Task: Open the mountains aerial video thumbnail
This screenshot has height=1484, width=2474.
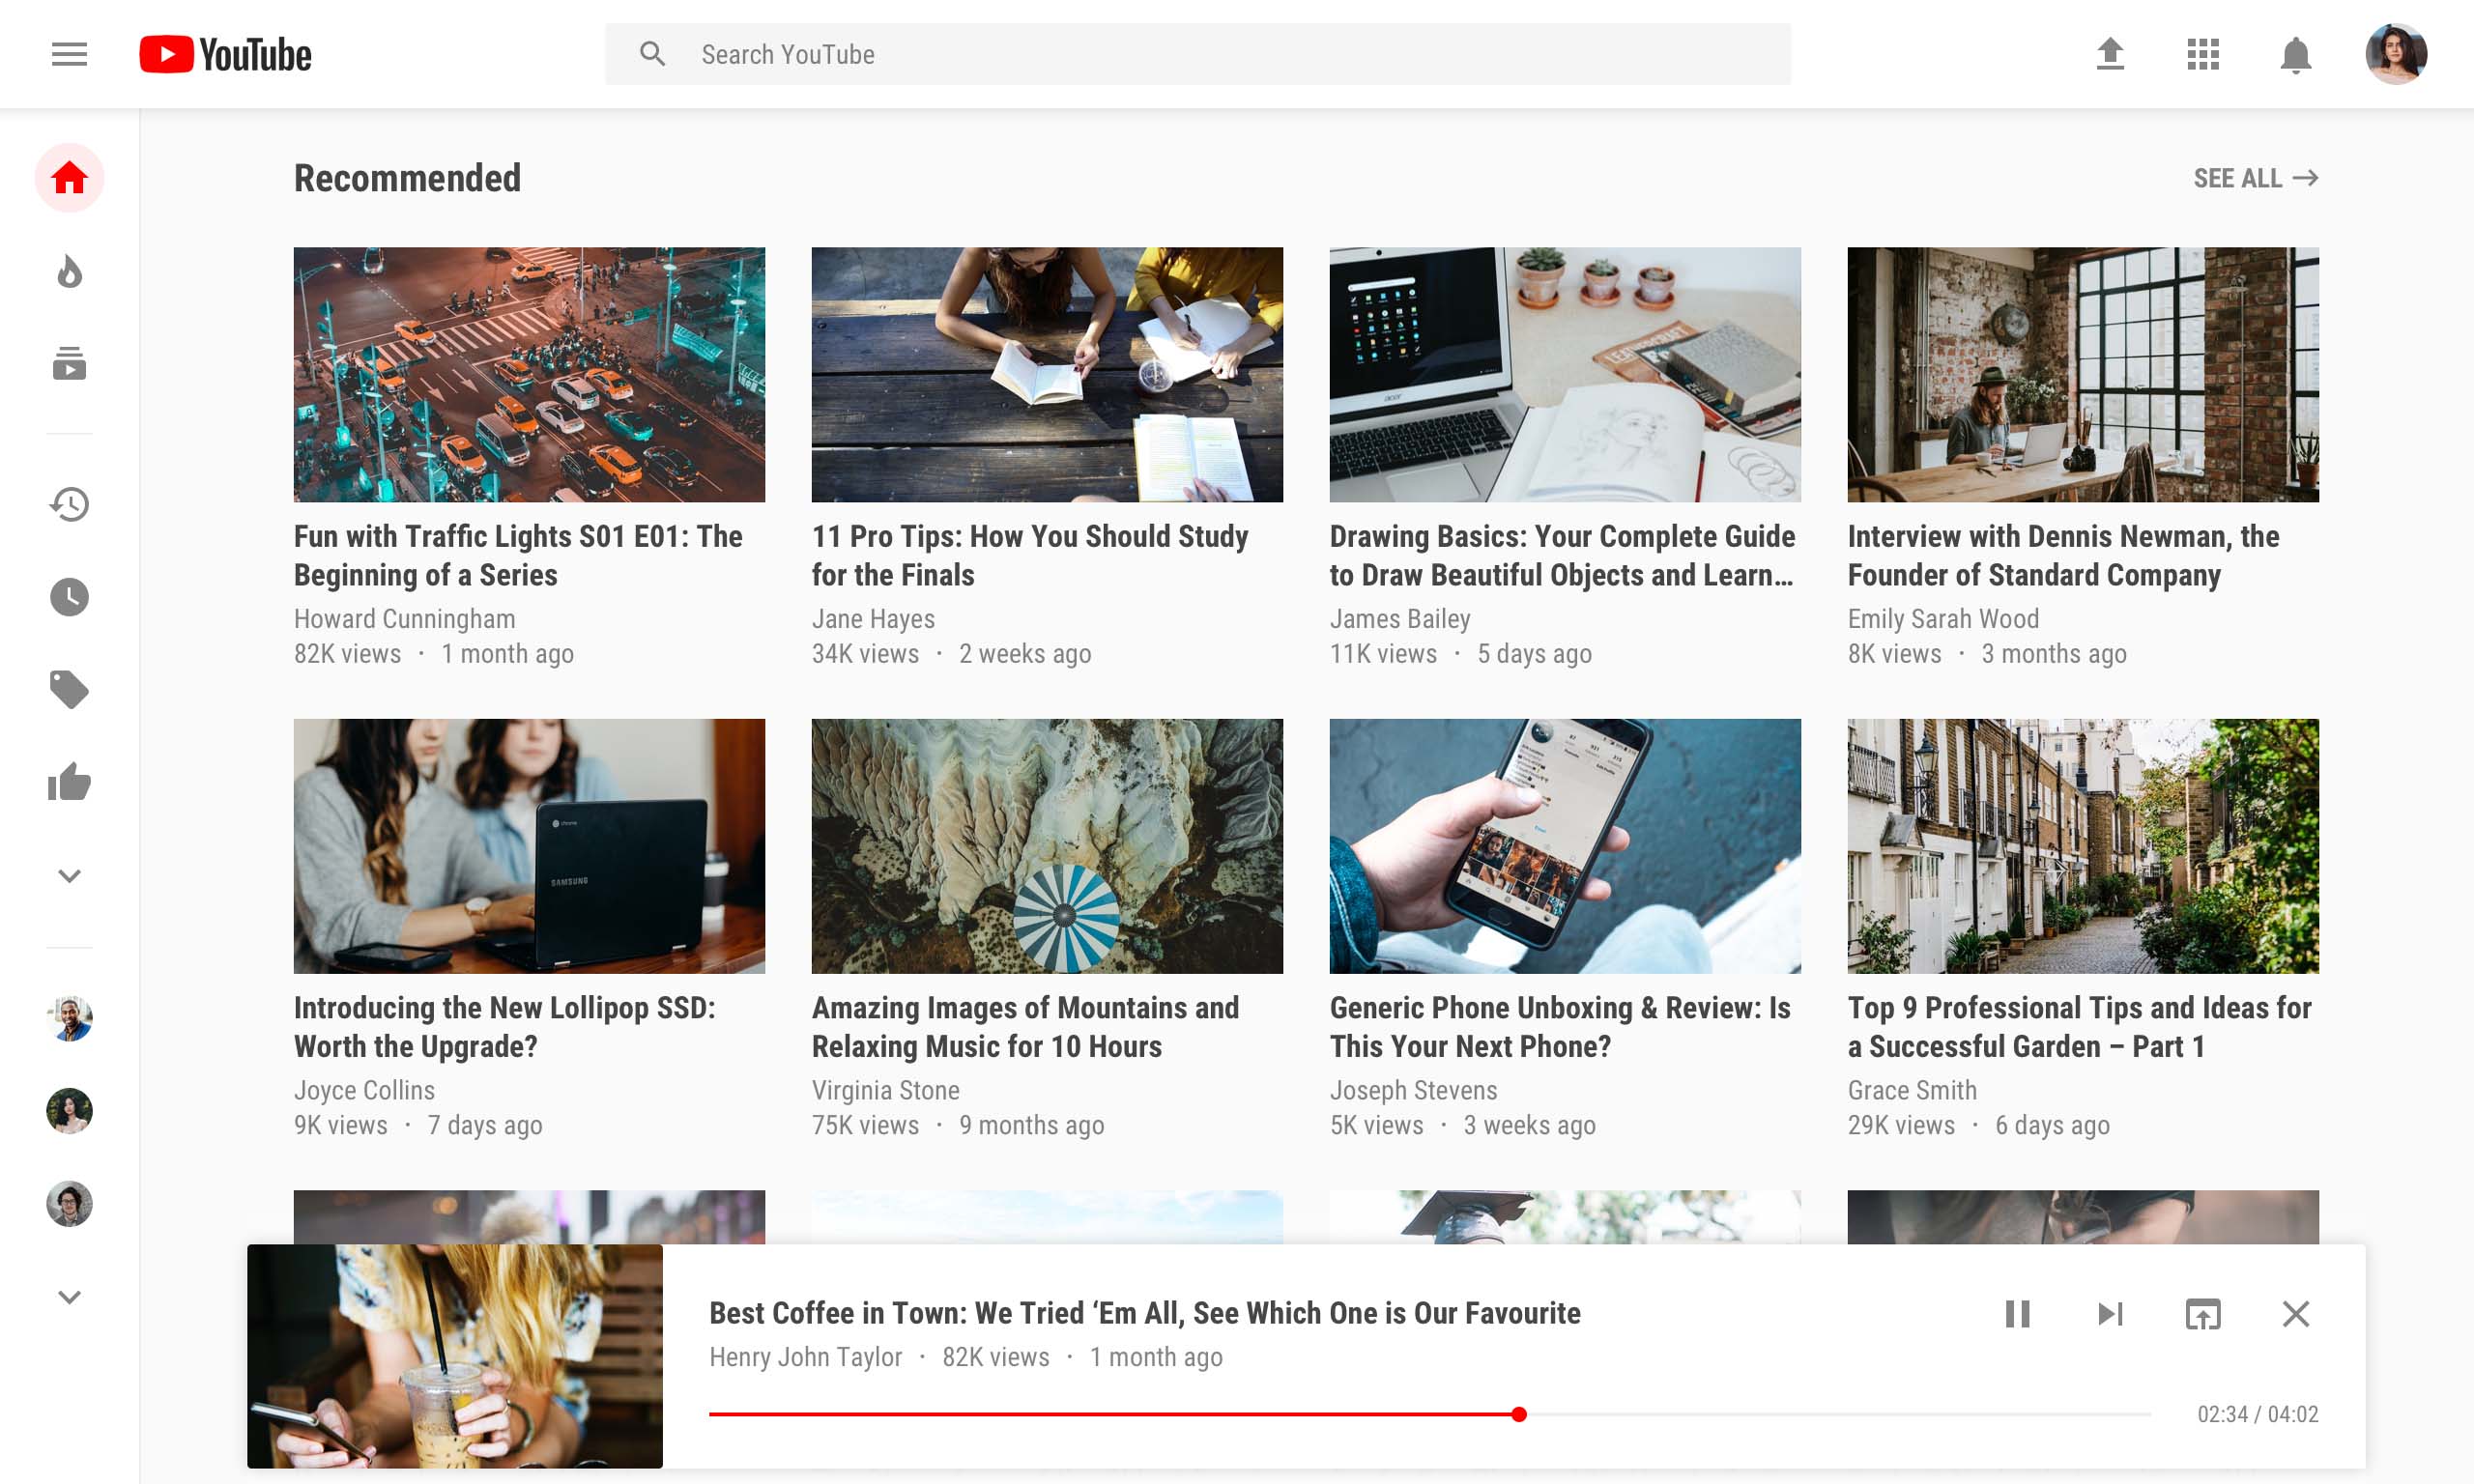Action: pyautogui.click(x=1047, y=846)
